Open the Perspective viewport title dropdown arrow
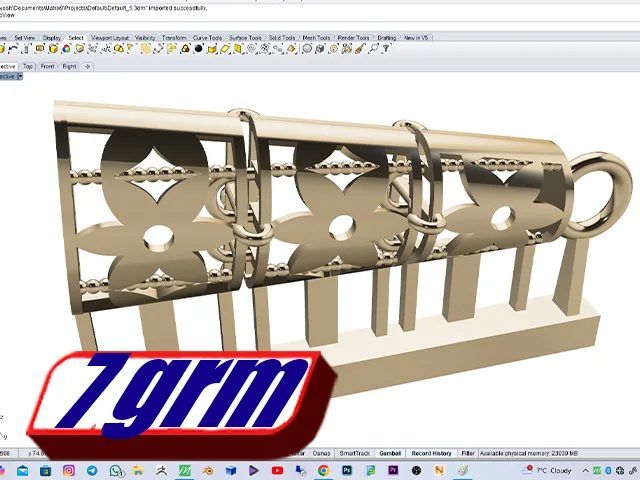This screenshot has height=480, width=640. (x=20, y=76)
